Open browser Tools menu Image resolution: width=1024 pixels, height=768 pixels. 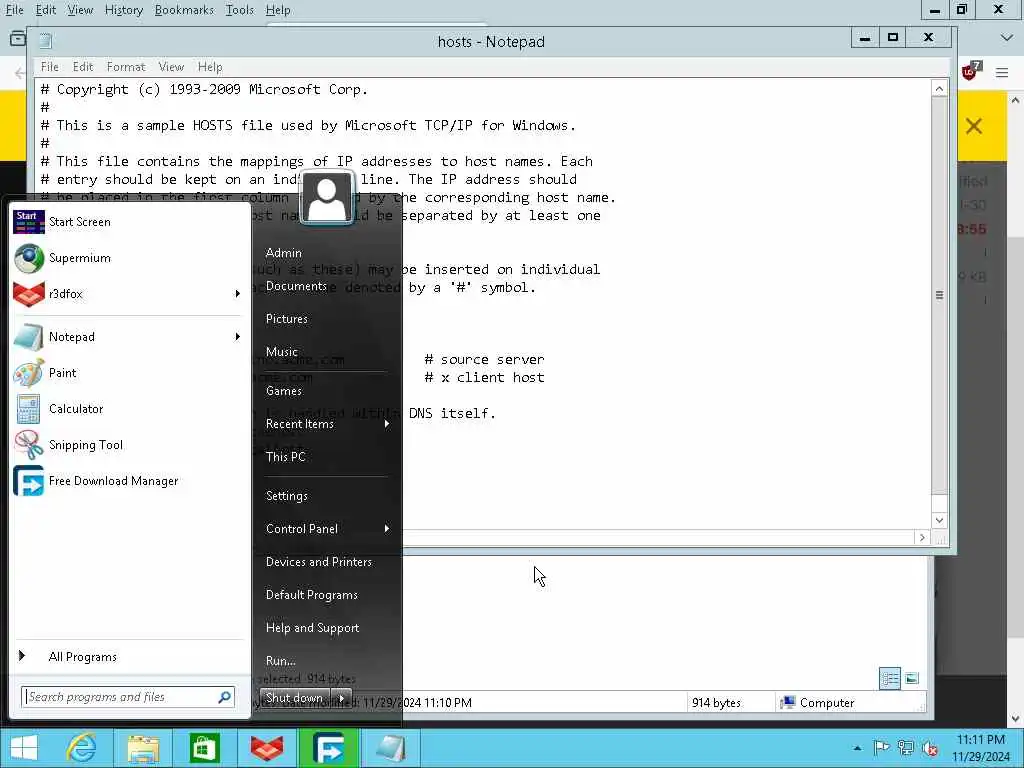click(240, 10)
